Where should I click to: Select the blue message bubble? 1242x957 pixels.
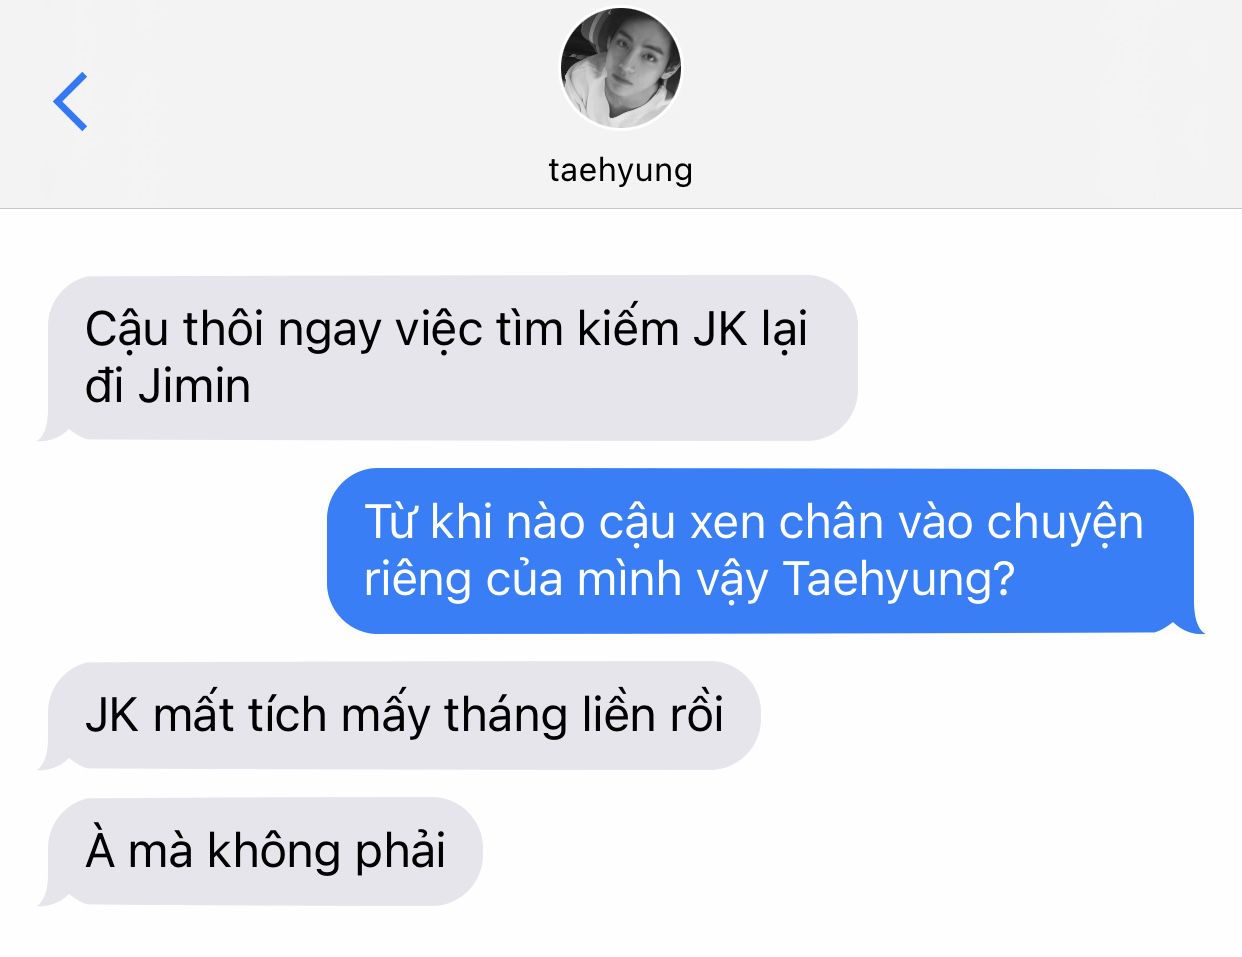tap(766, 551)
